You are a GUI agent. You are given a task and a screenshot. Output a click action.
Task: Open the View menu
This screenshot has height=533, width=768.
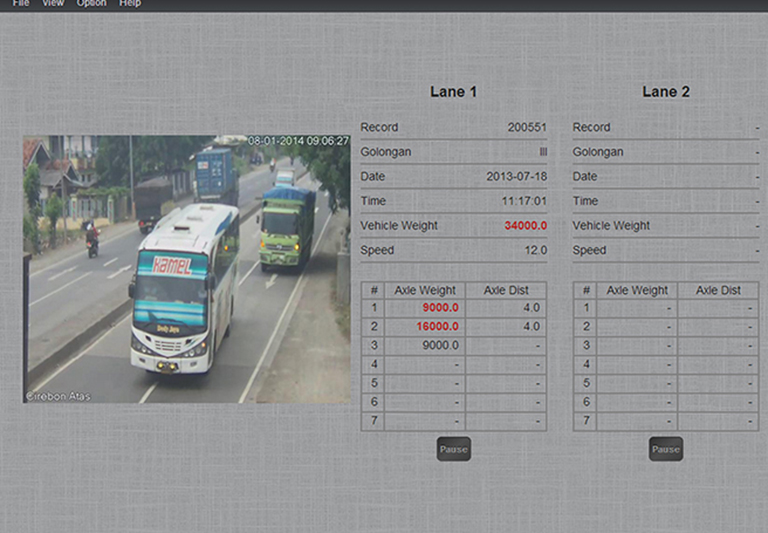[53, 4]
